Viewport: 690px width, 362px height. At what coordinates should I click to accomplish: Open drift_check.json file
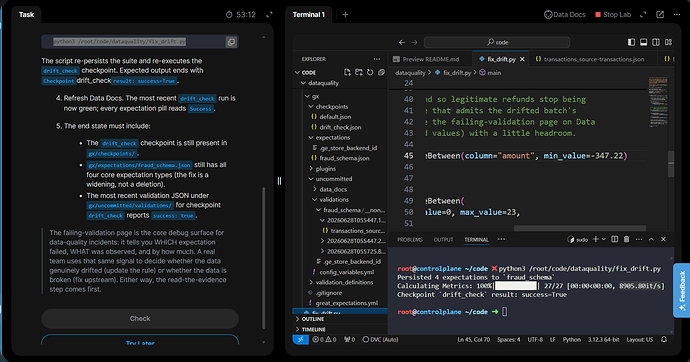coord(336,127)
